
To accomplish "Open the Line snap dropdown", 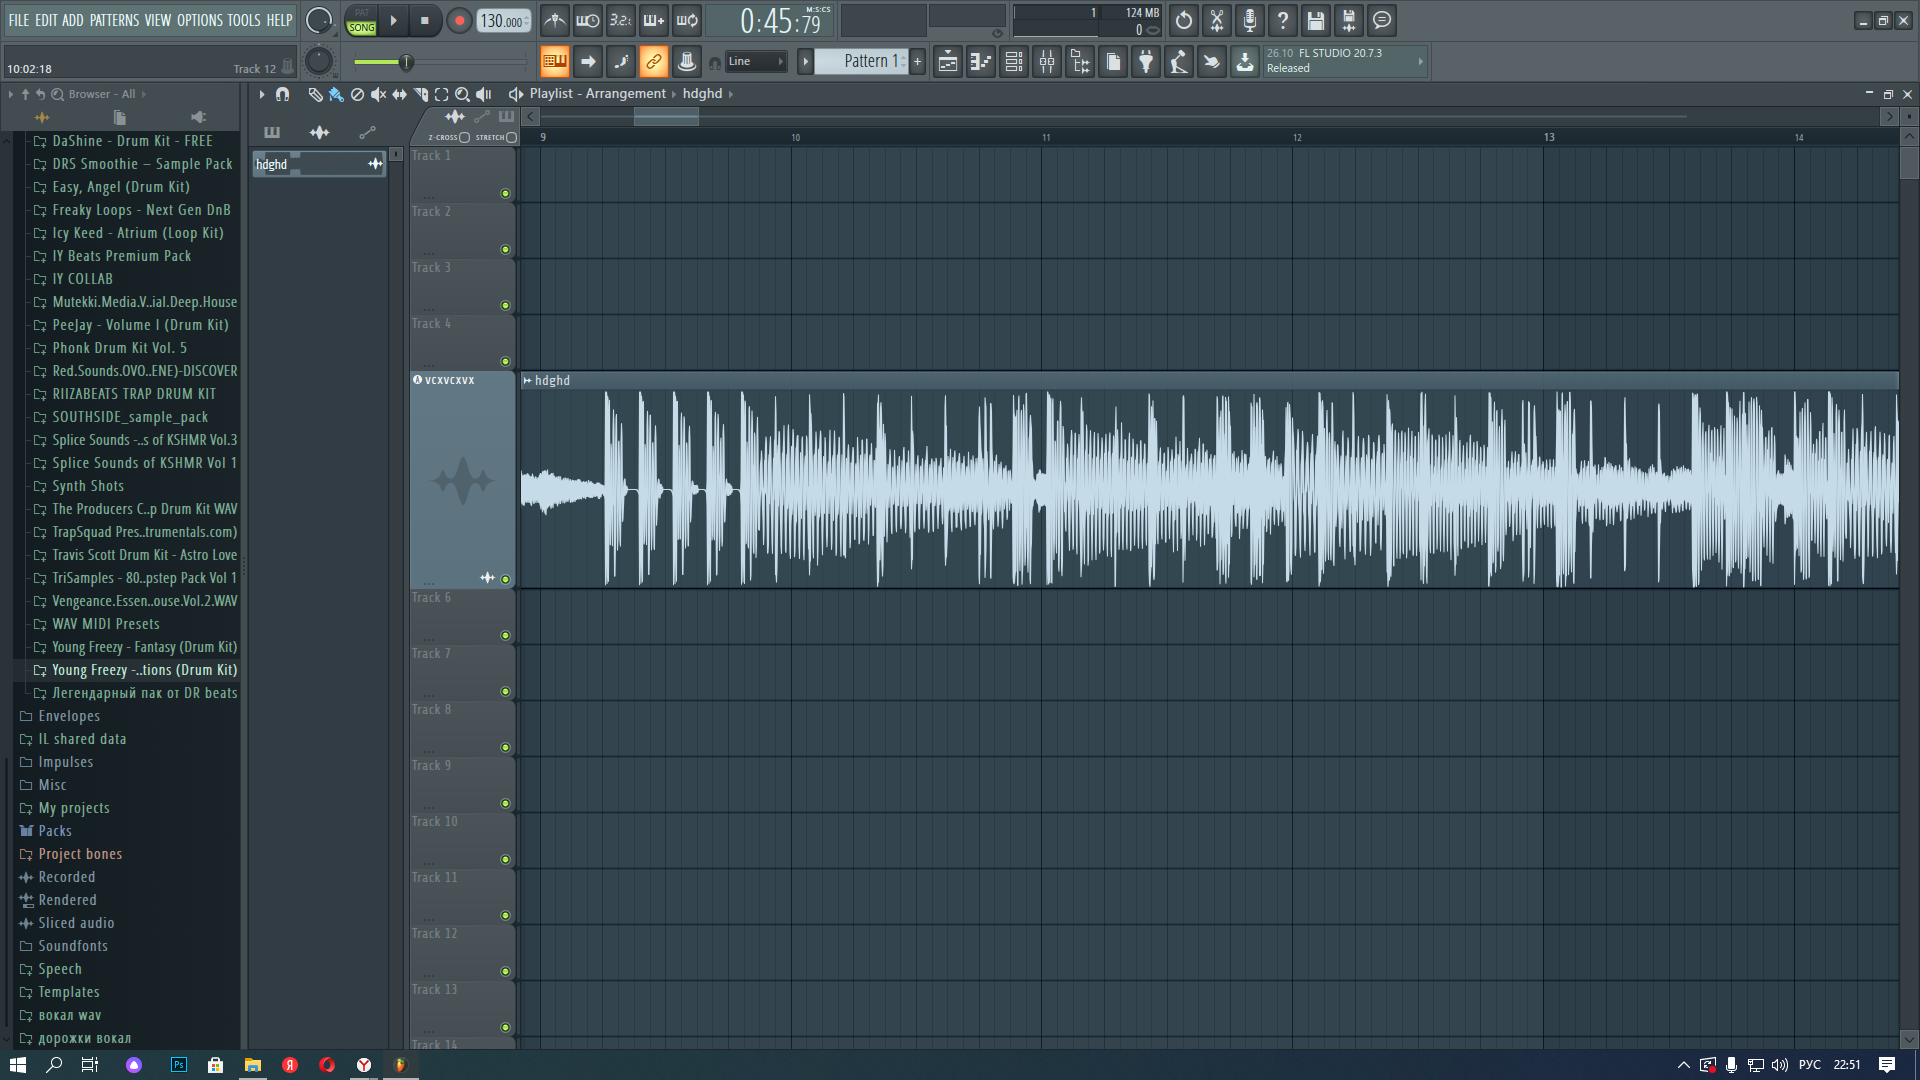I will pos(756,62).
